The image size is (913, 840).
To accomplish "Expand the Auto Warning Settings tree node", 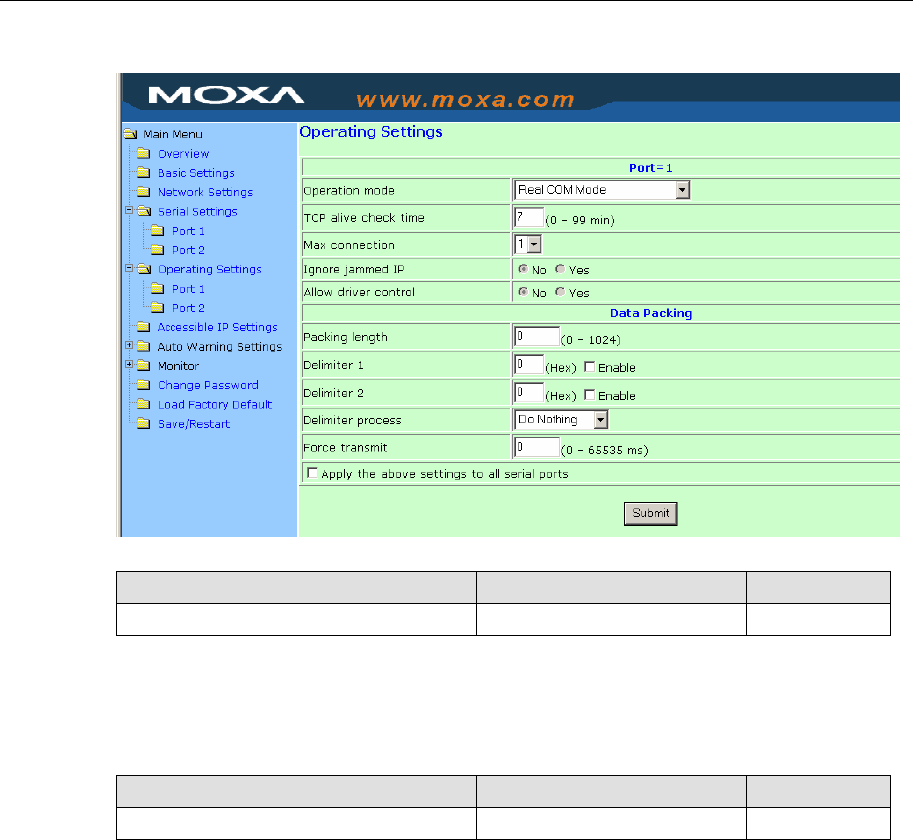I will [129, 346].
